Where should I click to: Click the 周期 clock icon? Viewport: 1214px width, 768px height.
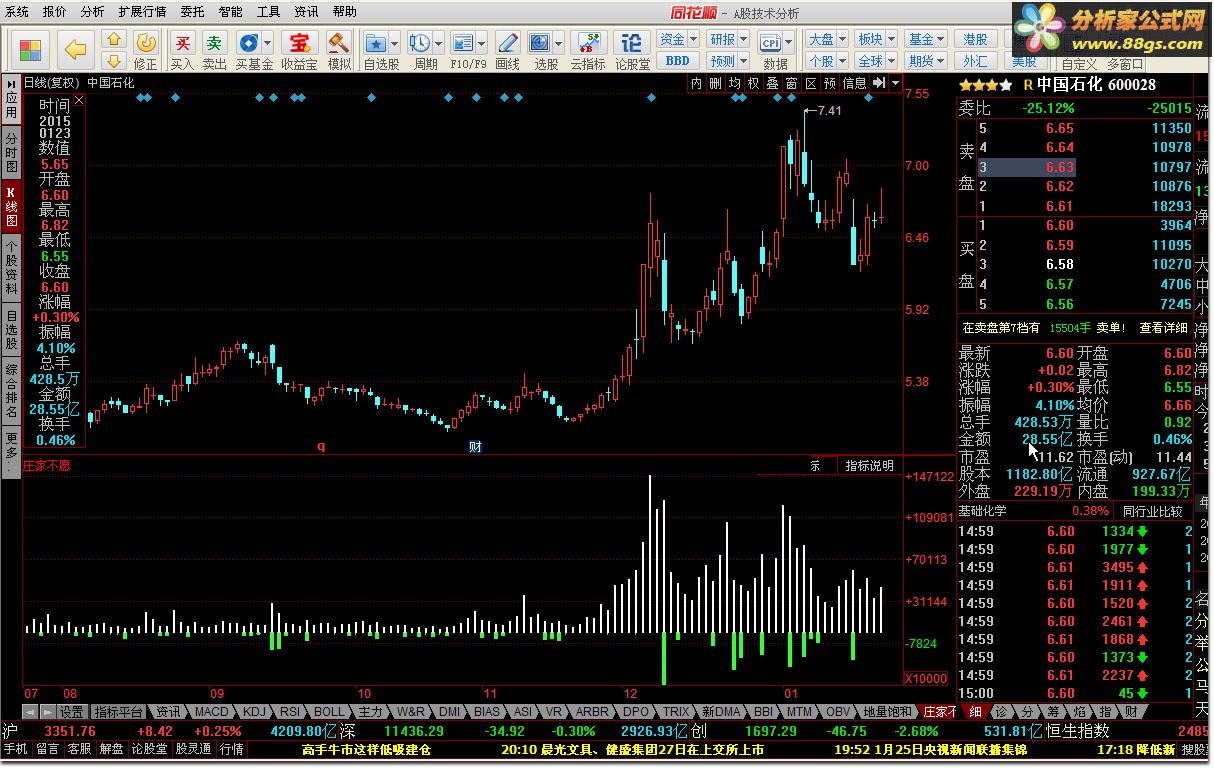420,43
